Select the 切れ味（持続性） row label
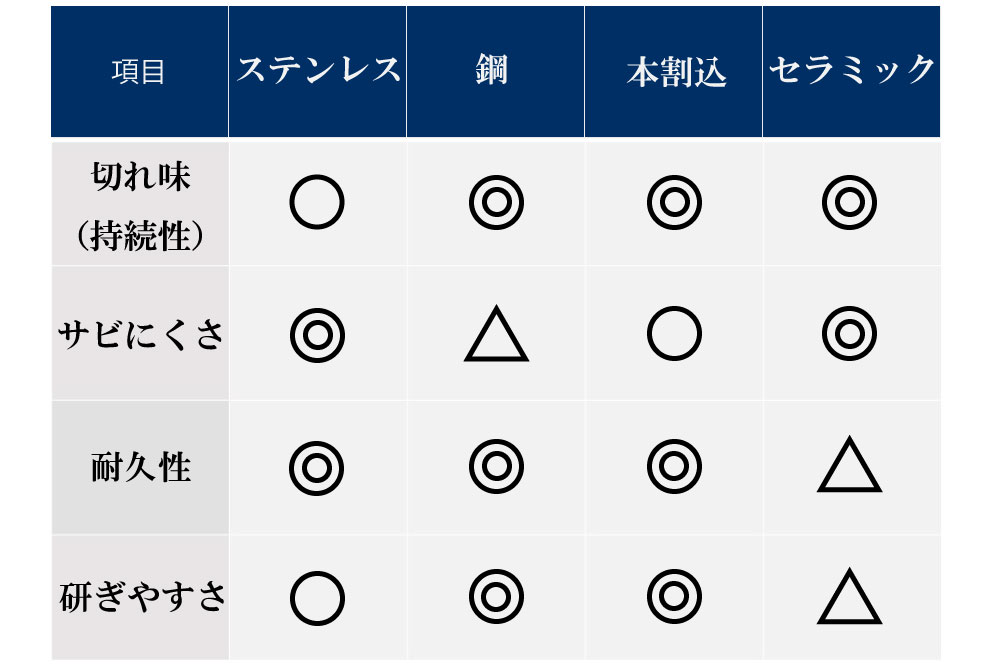 140,206
